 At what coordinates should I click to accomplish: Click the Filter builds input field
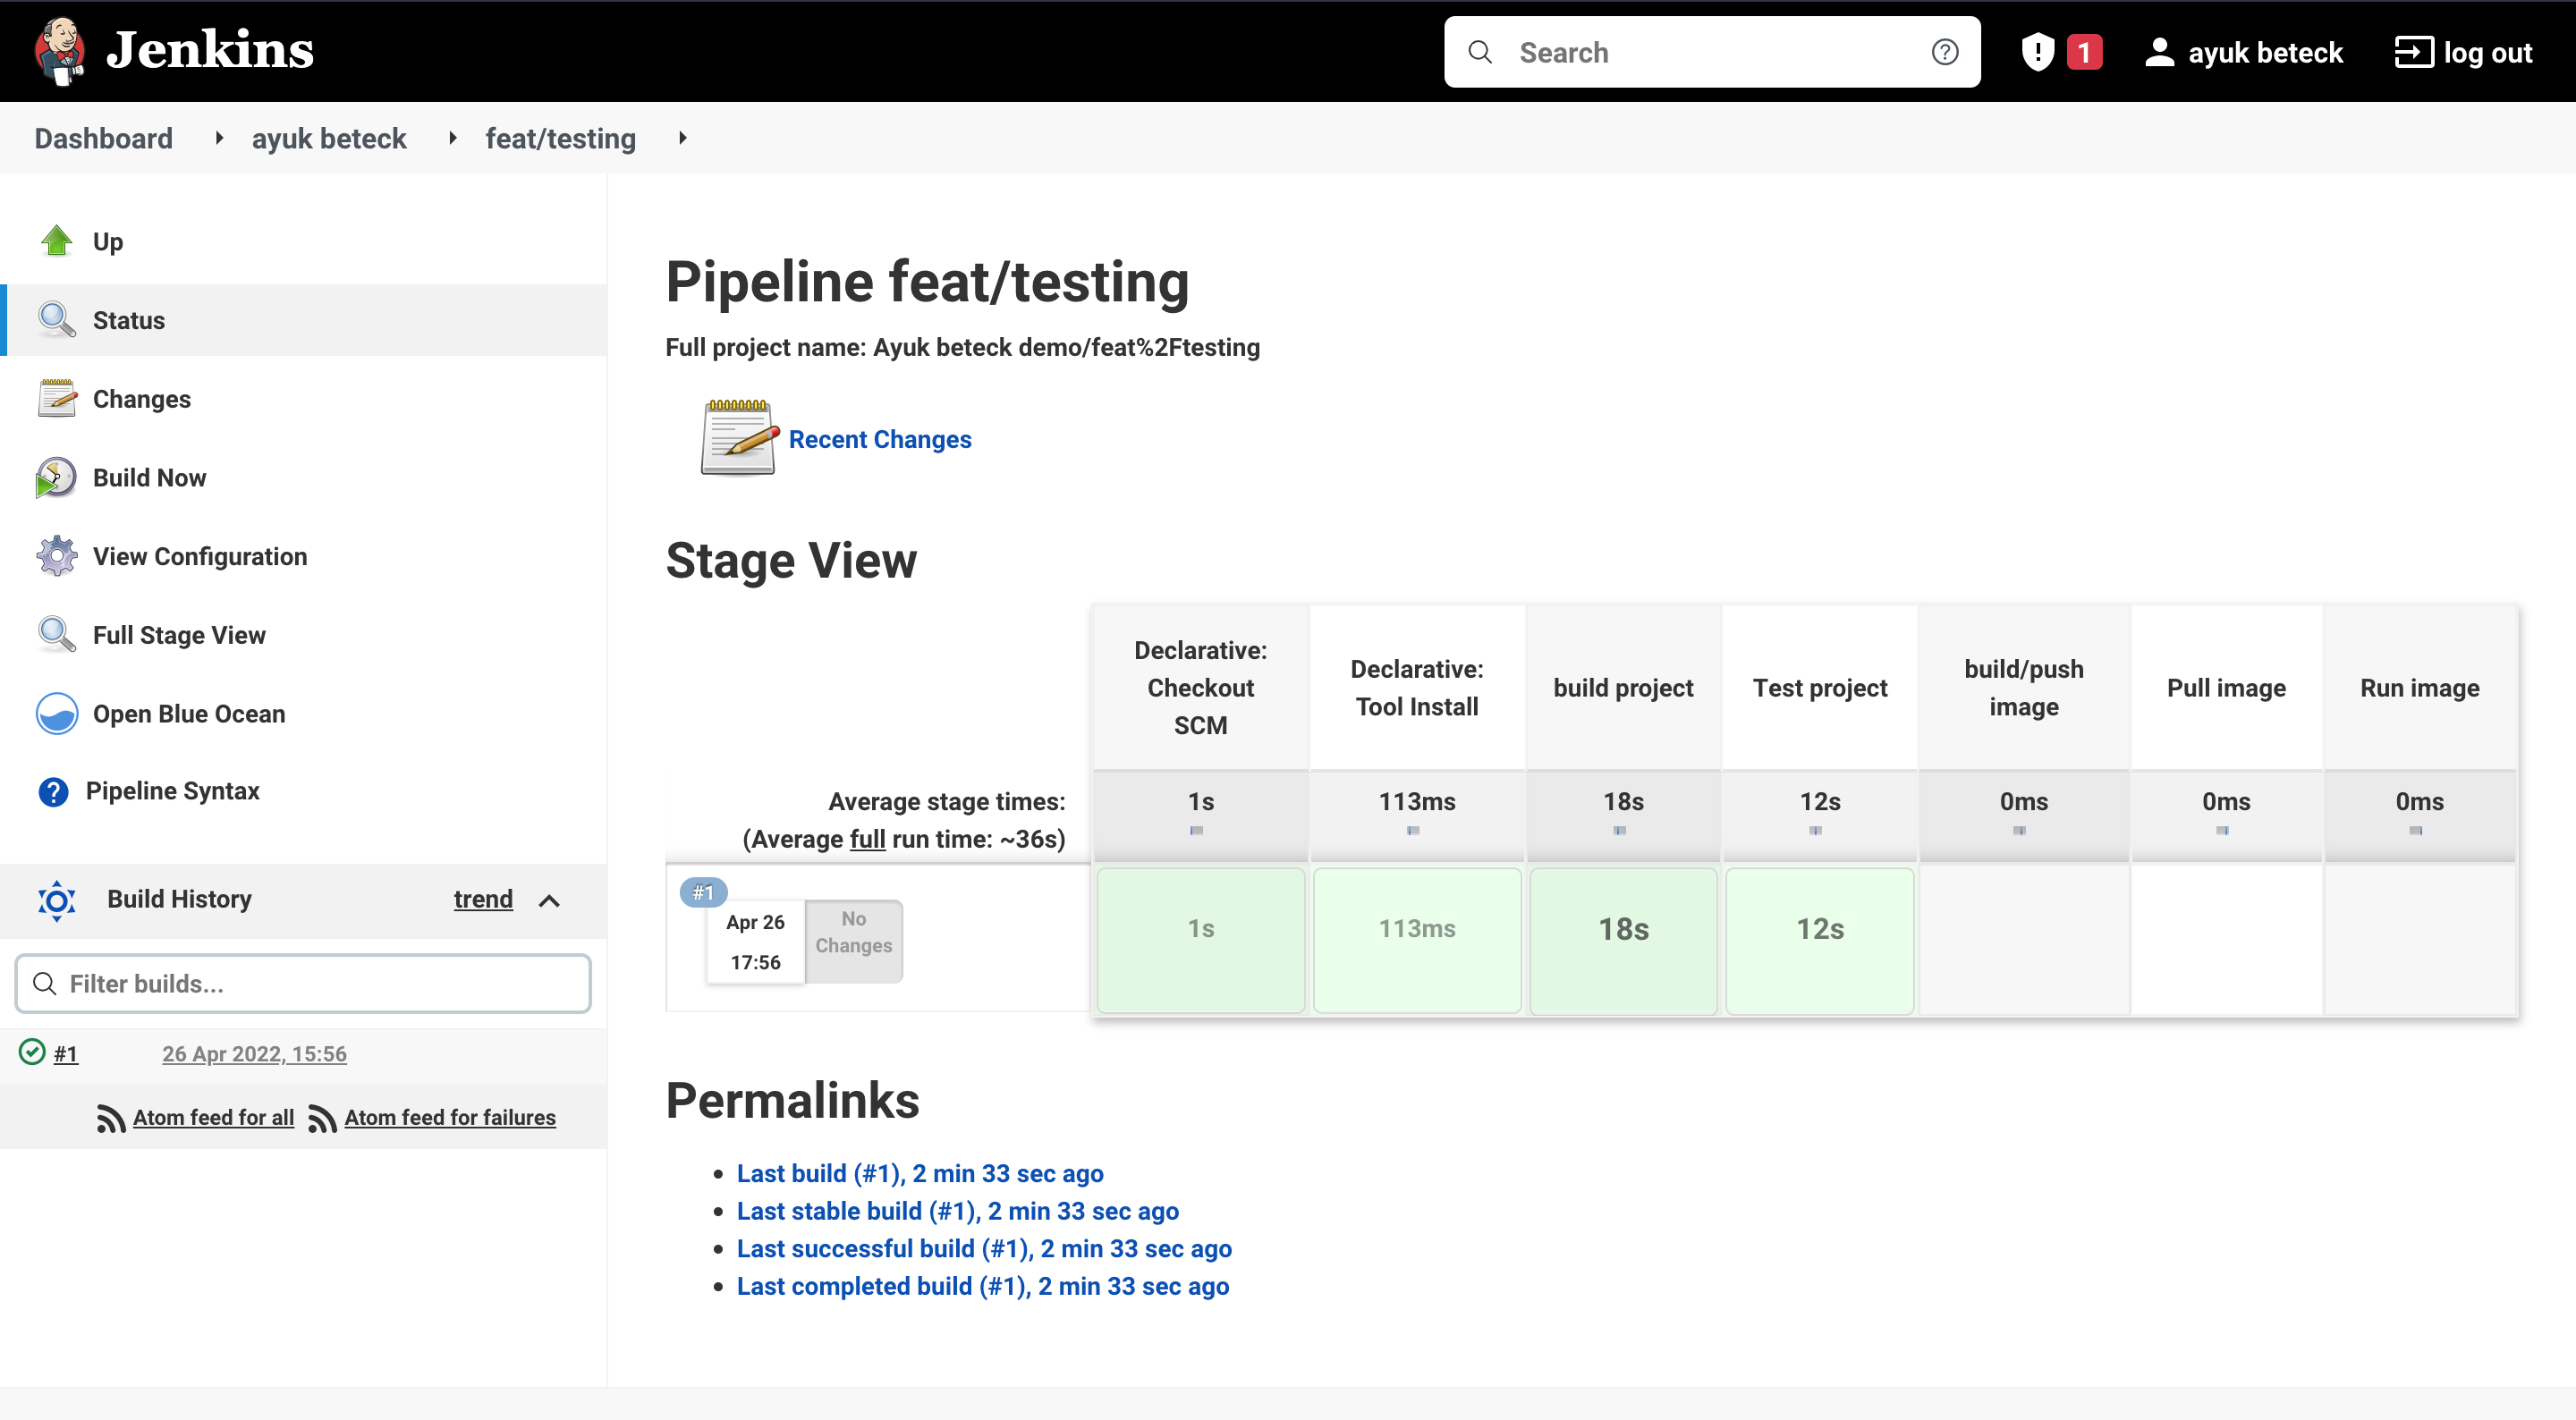tap(303, 984)
